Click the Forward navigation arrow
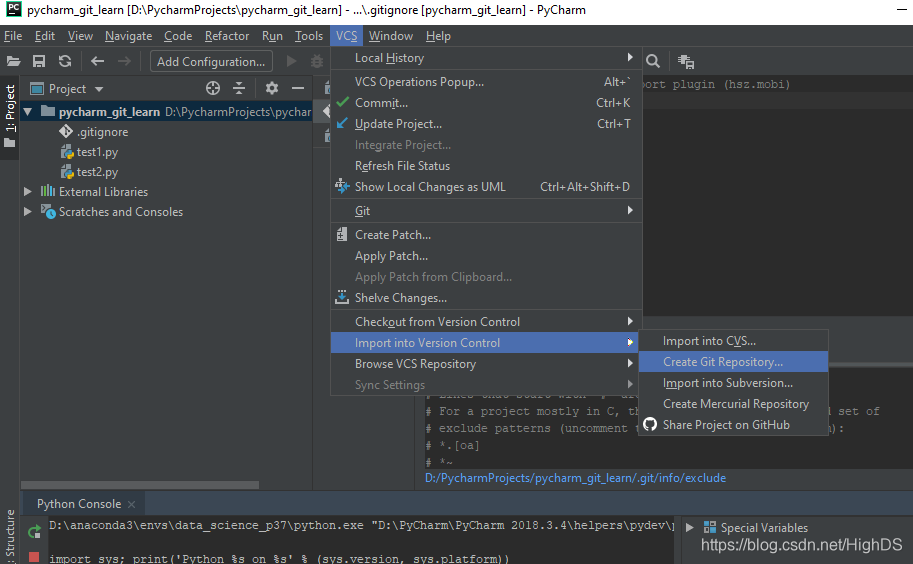The width and height of the screenshot is (913, 564). tap(124, 61)
